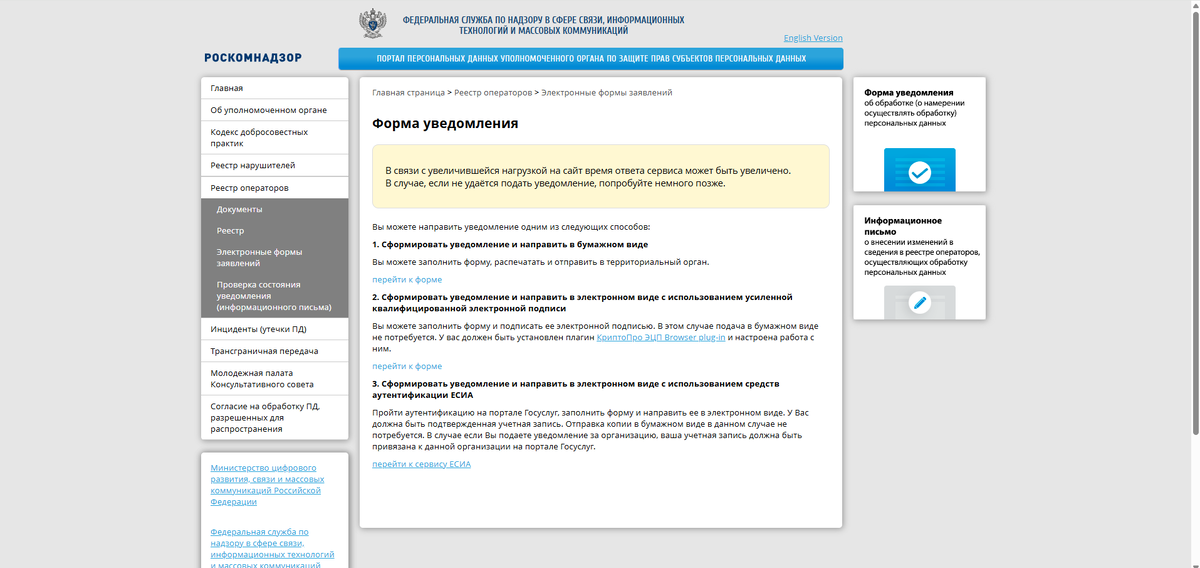Select Об уполномоченном органе in sidebar

[274, 110]
